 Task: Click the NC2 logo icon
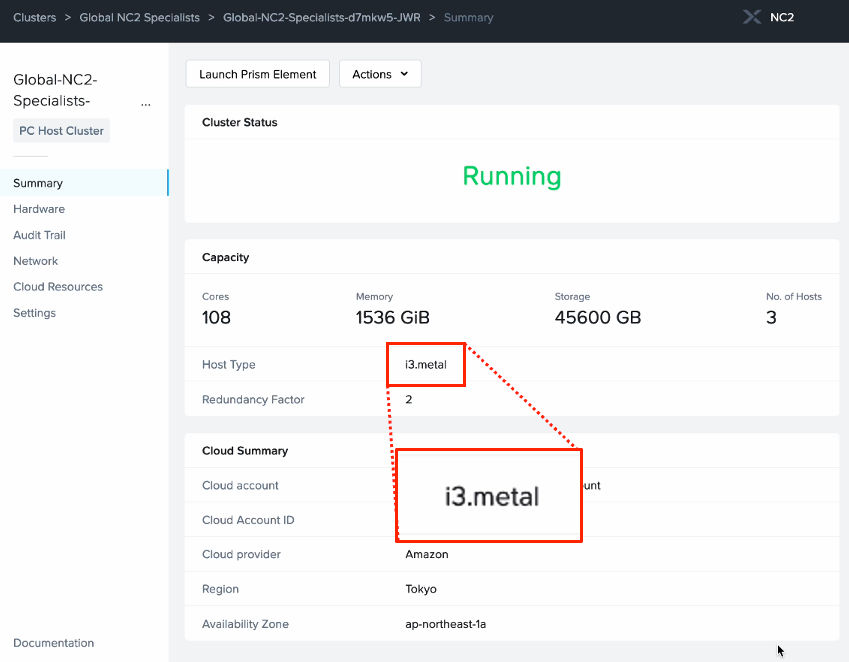tap(752, 17)
